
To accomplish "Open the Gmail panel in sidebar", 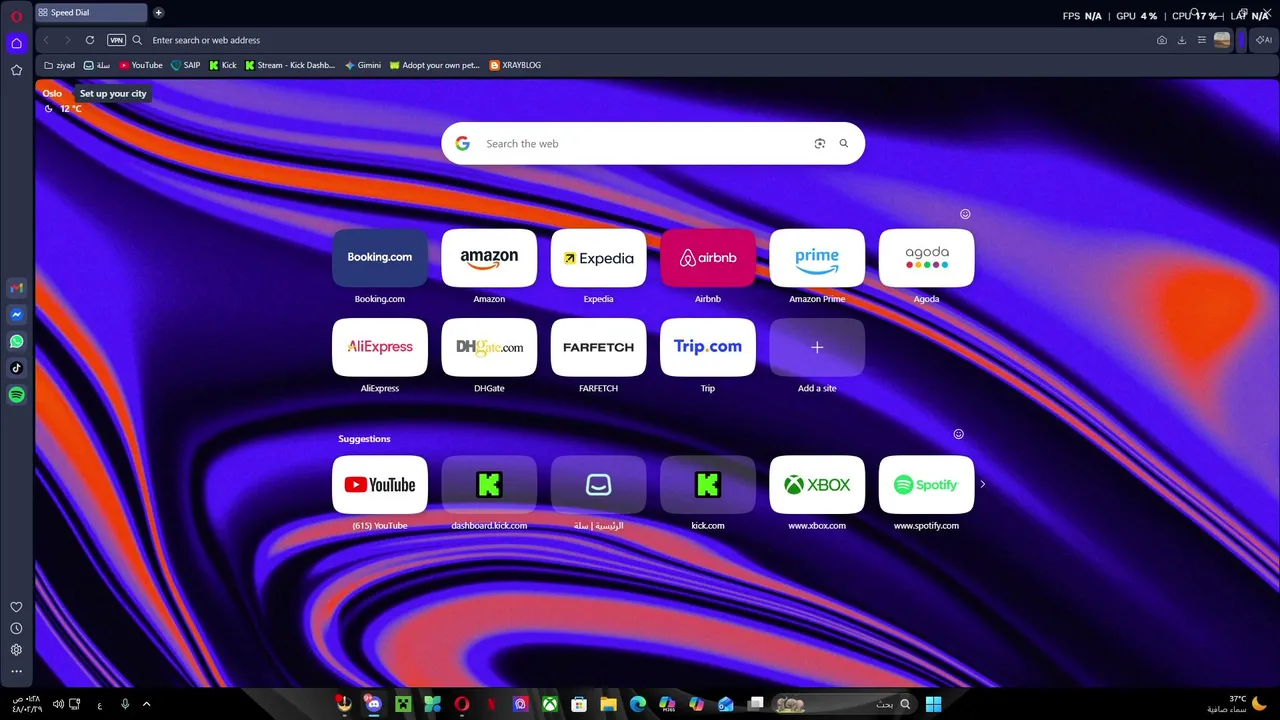I will pos(16,288).
